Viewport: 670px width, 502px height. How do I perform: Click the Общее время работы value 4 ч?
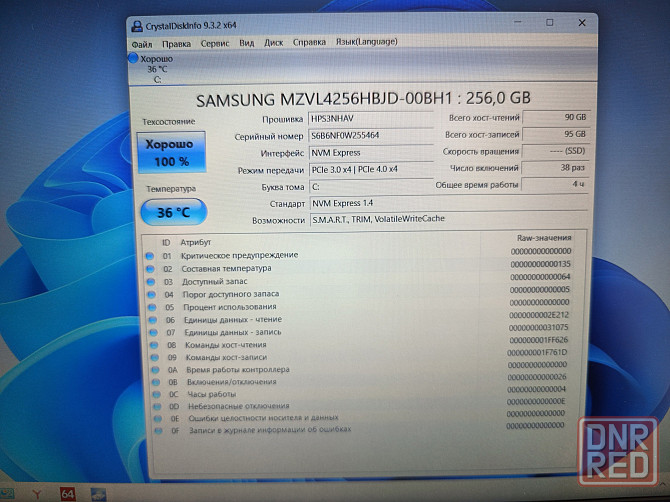point(555,184)
